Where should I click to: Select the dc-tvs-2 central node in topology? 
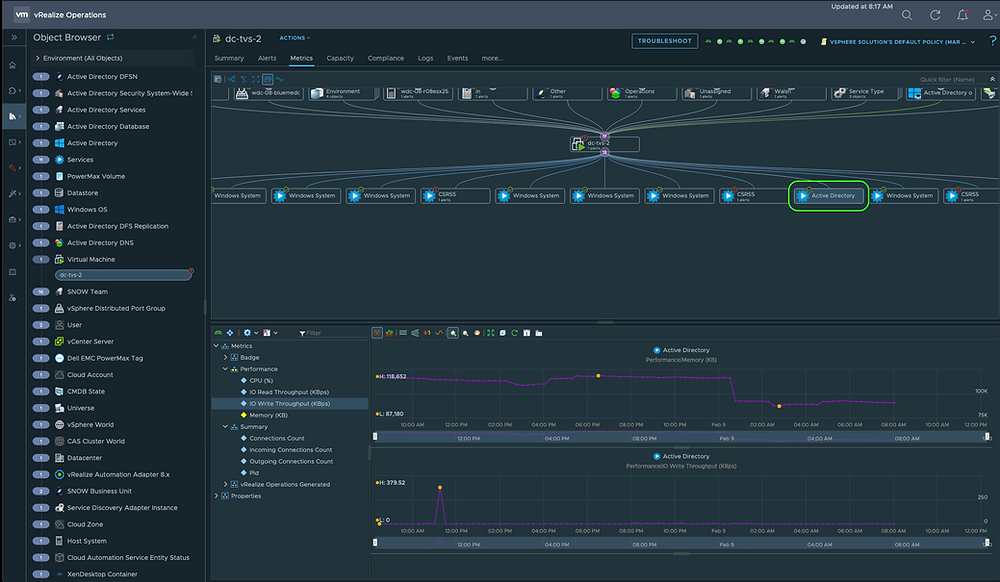click(605, 144)
